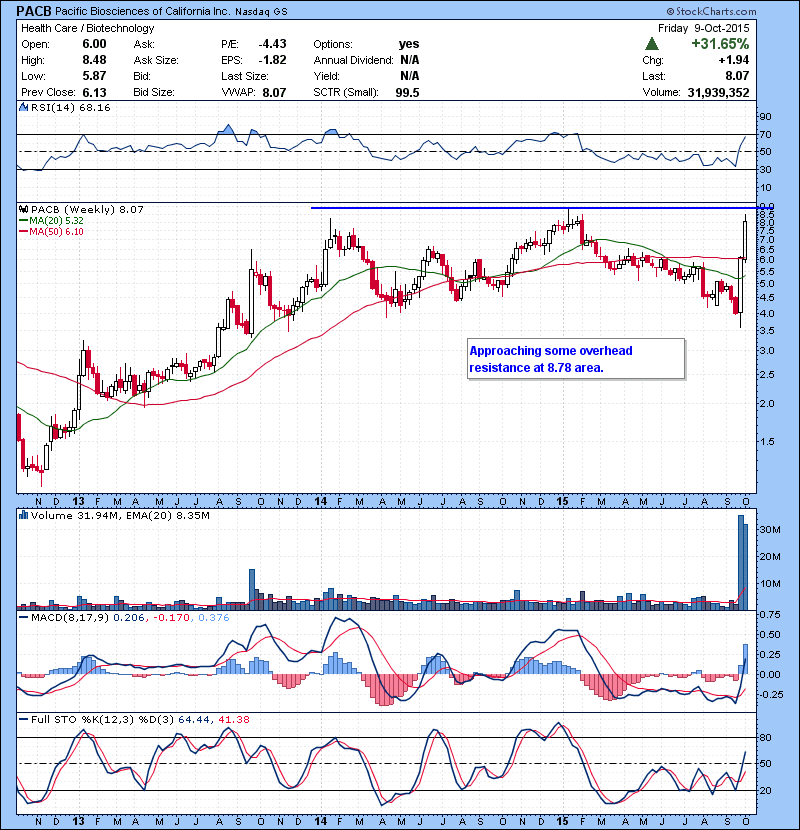The width and height of the screenshot is (800, 830).
Task: Click the Nasdaq GS exchange label
Action: coord(261,12)
